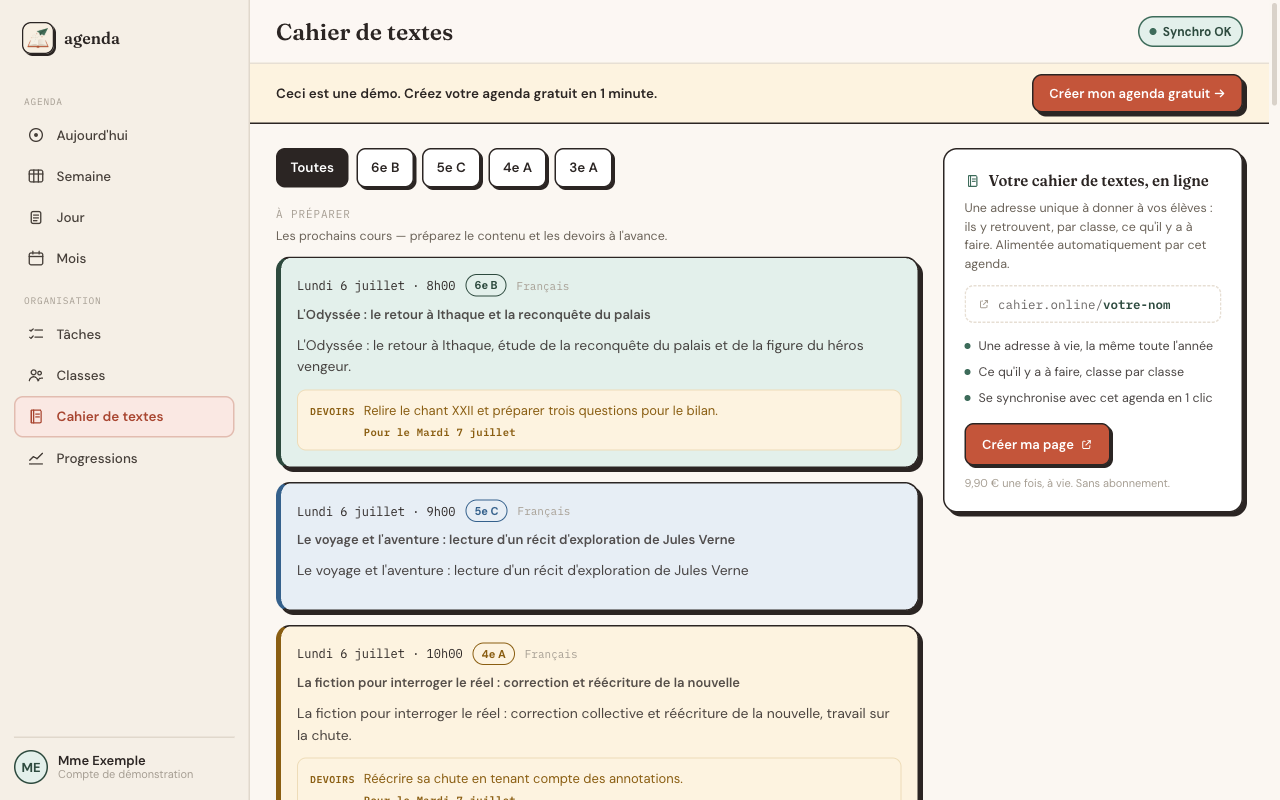
Task: Click '9,90 € une fois, à vie' note
Action: click(1067, 483)
